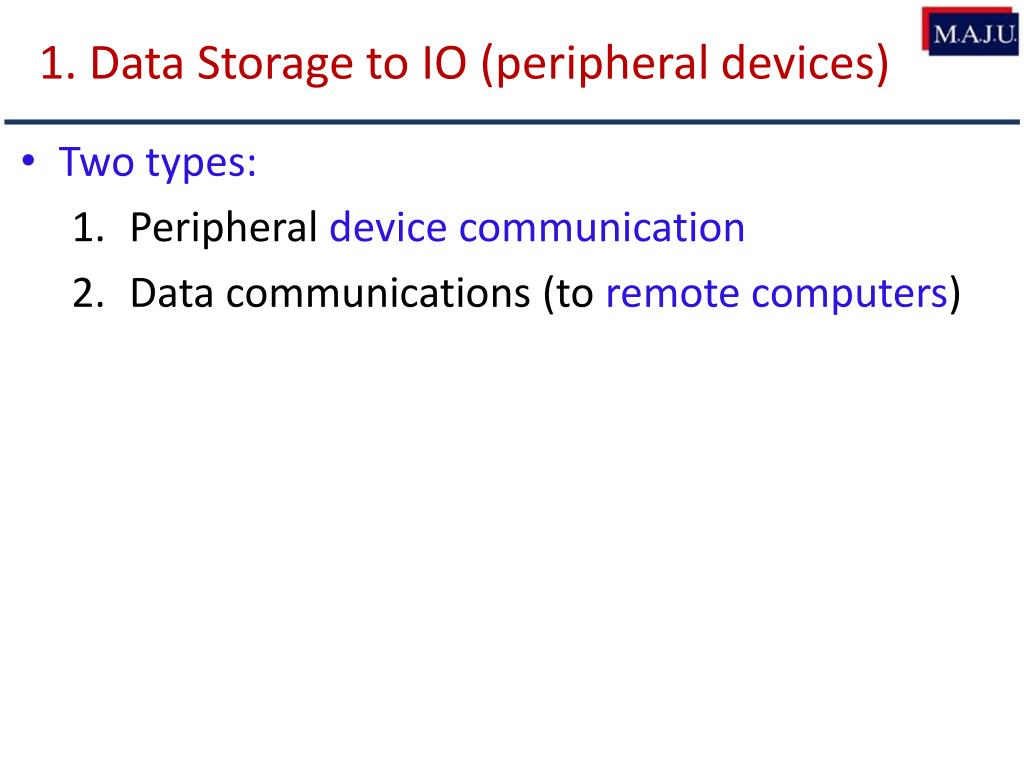Click (peripheral devices) in the title

684,64
